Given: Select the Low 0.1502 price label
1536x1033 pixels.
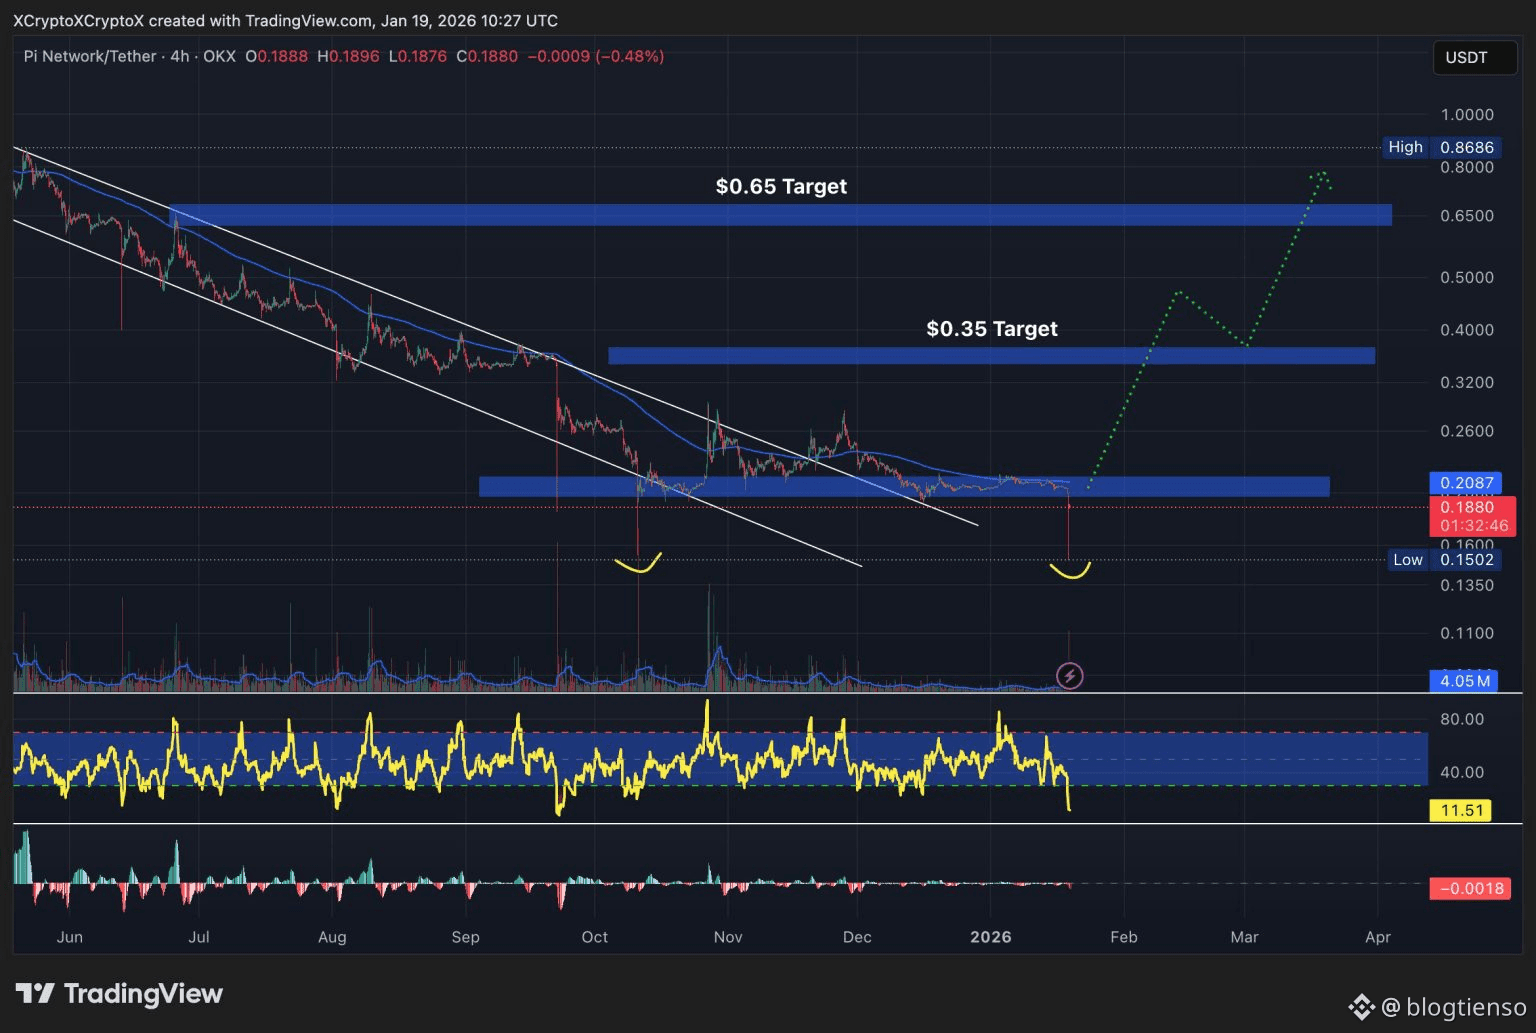Looking at the screenshot, I should point(1444,560).
